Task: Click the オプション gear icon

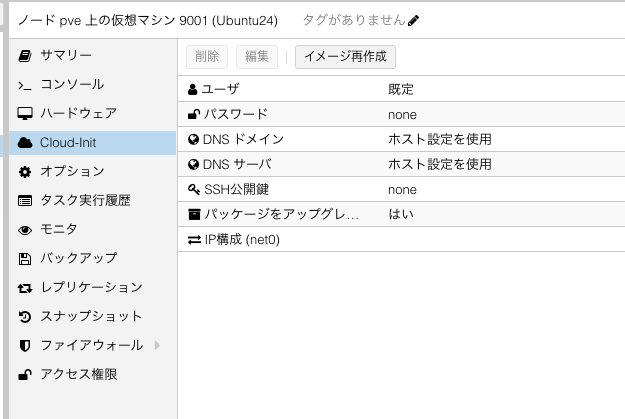Action: (x=25, y=172)
